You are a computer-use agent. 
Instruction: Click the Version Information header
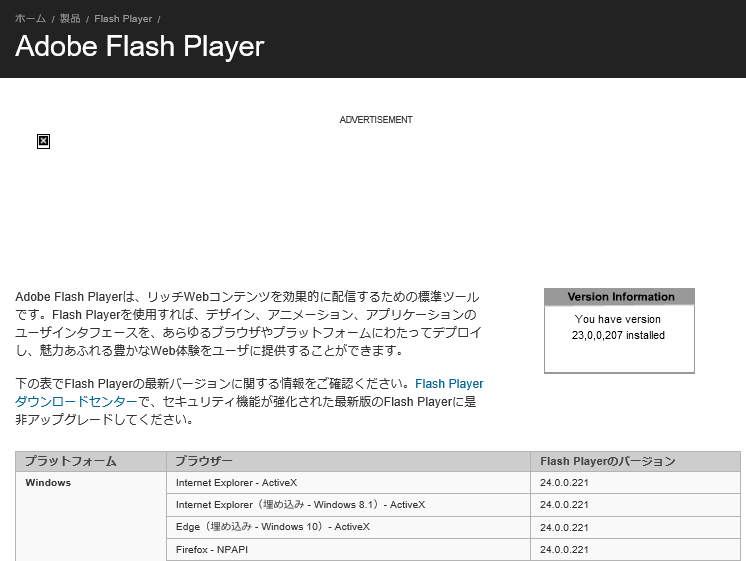pos(619,297)
